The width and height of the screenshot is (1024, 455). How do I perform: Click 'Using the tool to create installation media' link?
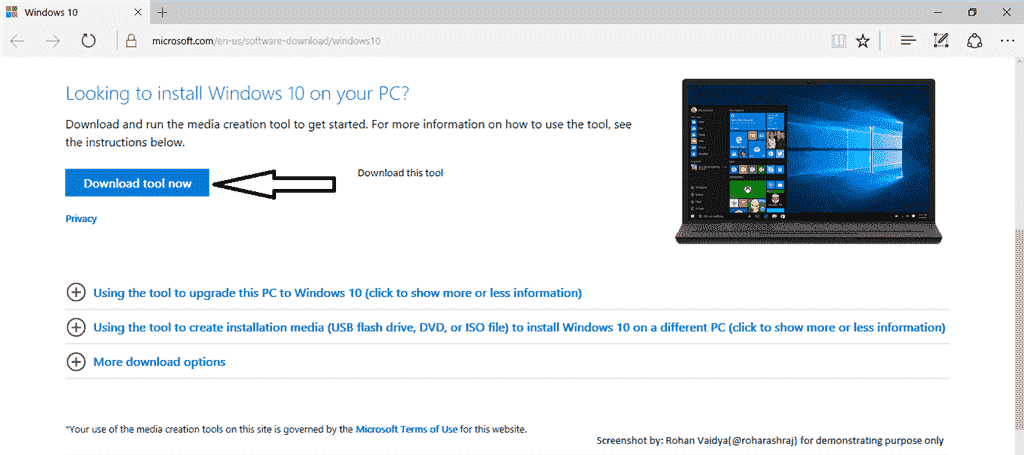519,327
